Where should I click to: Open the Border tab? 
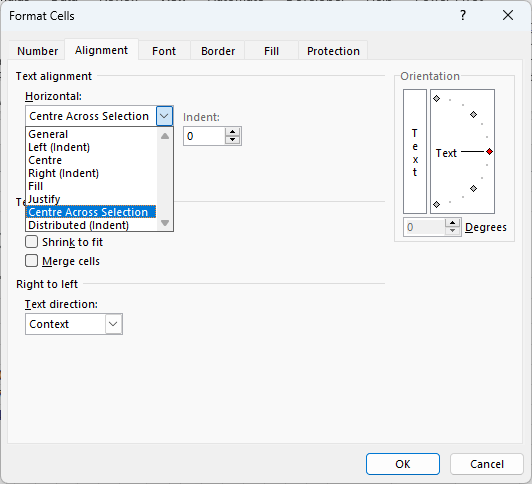pos(218,51)
